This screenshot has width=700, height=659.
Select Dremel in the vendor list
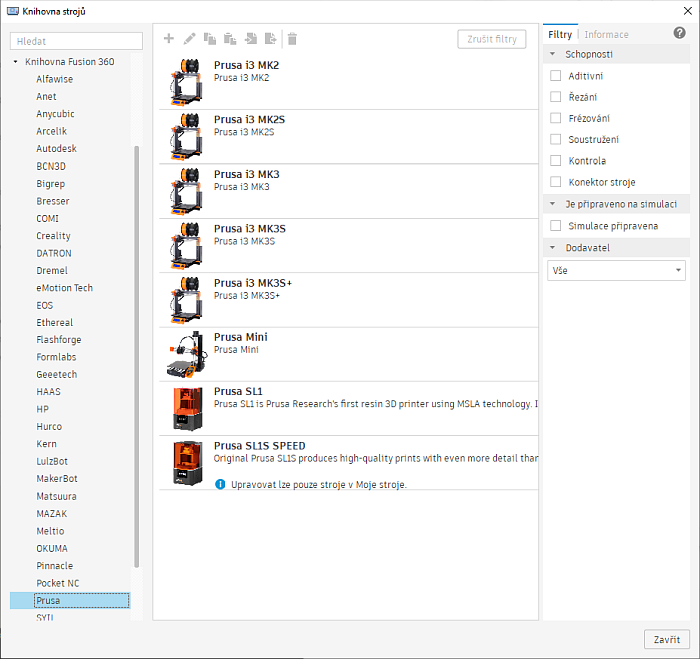pos(52,271)
